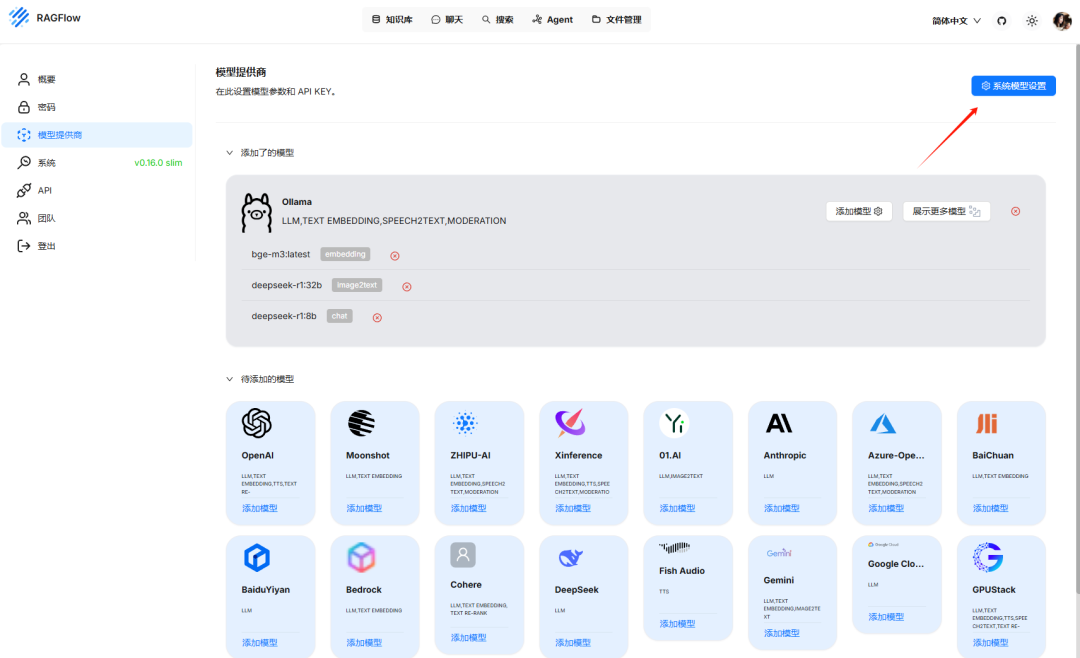Click the 01.AI logo icon

(674, 423)
